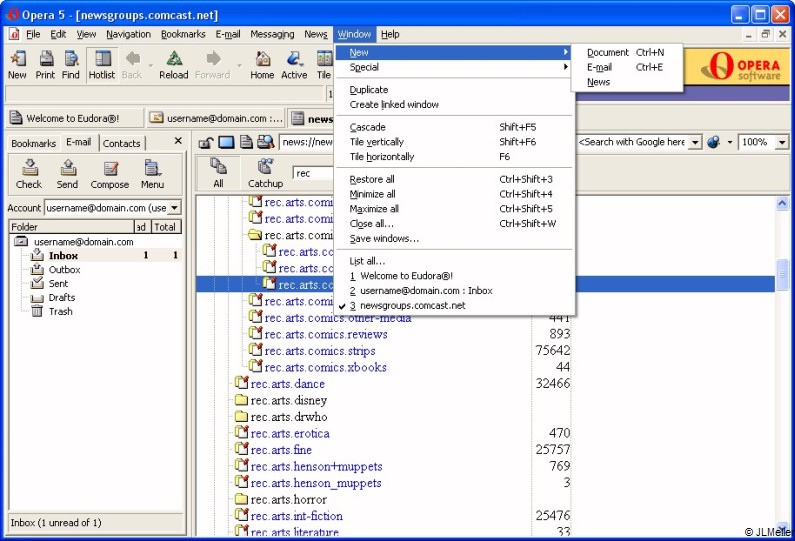Click the newsgroup list scrollbar up arrow
The width and height of the screenshot is (795, 541).
(782, 203)
